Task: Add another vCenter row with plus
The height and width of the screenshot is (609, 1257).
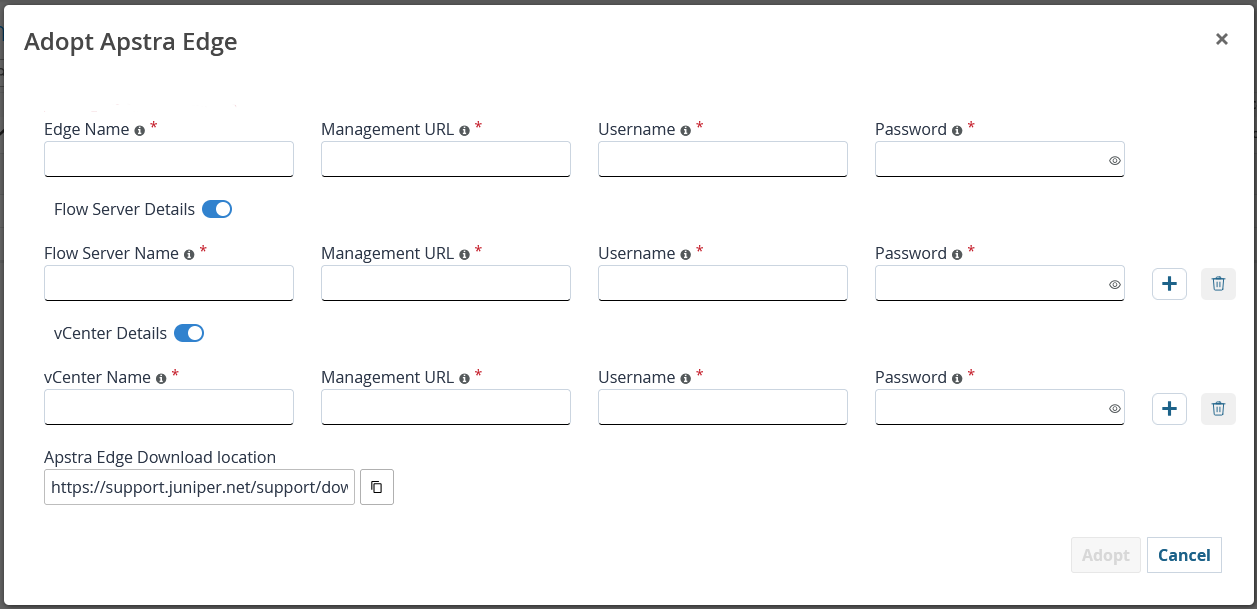Action: [1169, 408]
